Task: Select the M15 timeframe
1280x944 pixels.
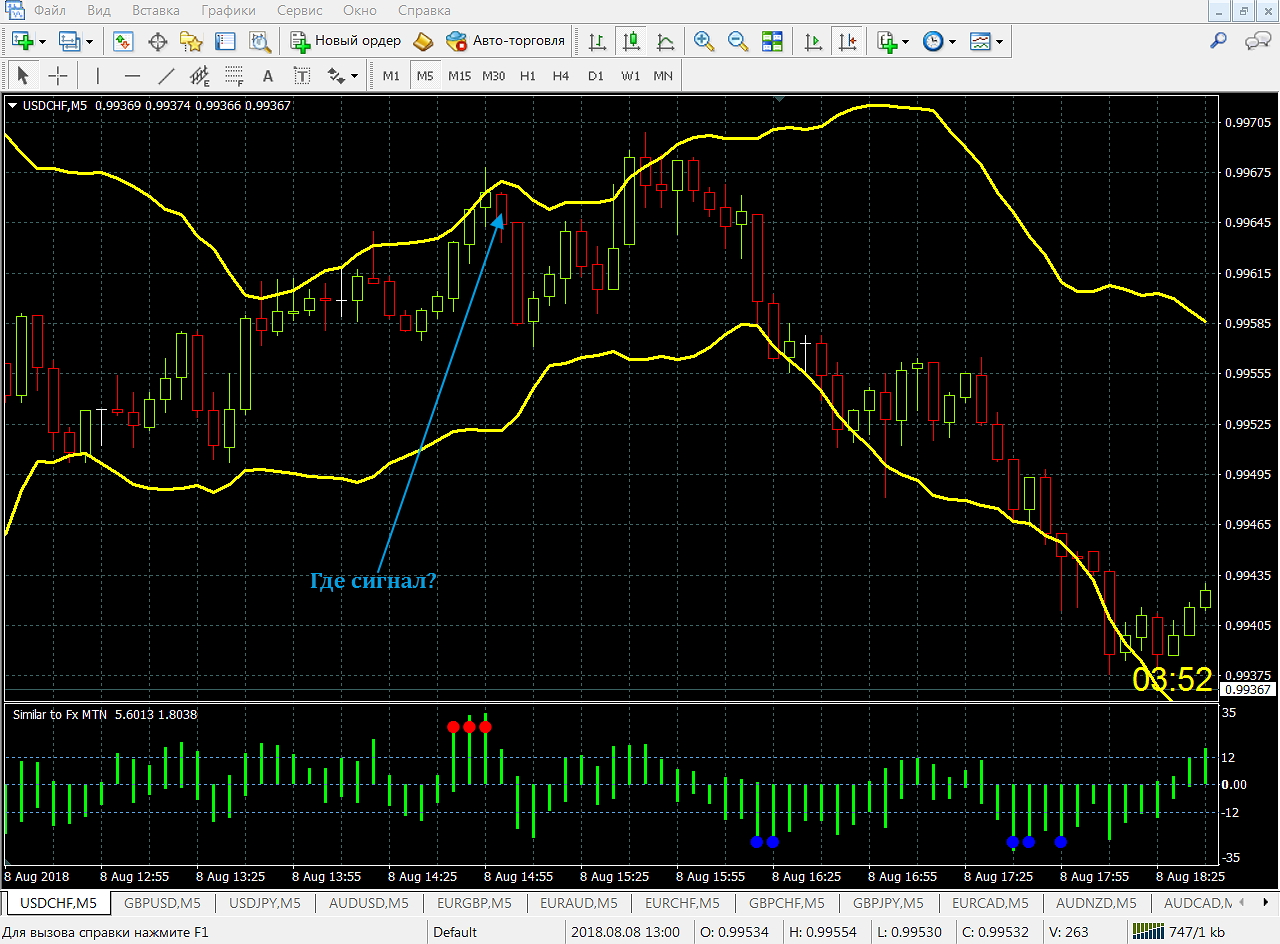Action: 459,76
